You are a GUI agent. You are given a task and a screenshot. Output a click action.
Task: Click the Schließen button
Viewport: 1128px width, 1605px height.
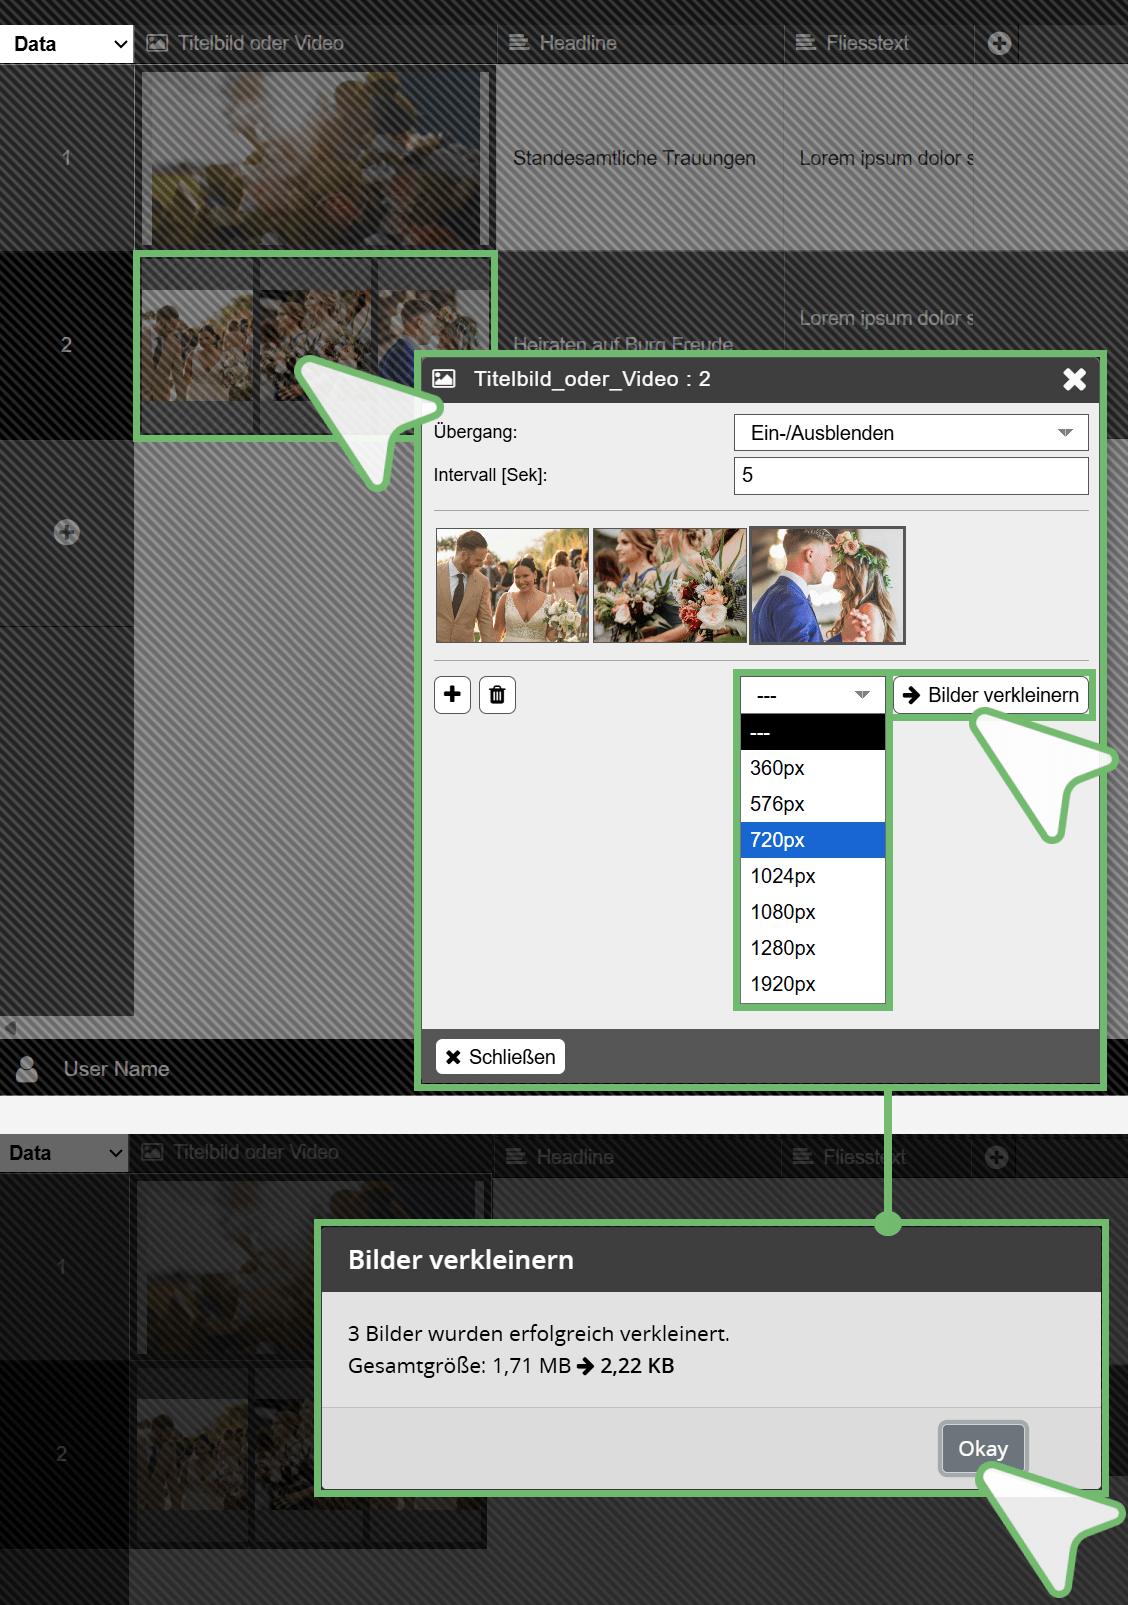coord(500,1057)
